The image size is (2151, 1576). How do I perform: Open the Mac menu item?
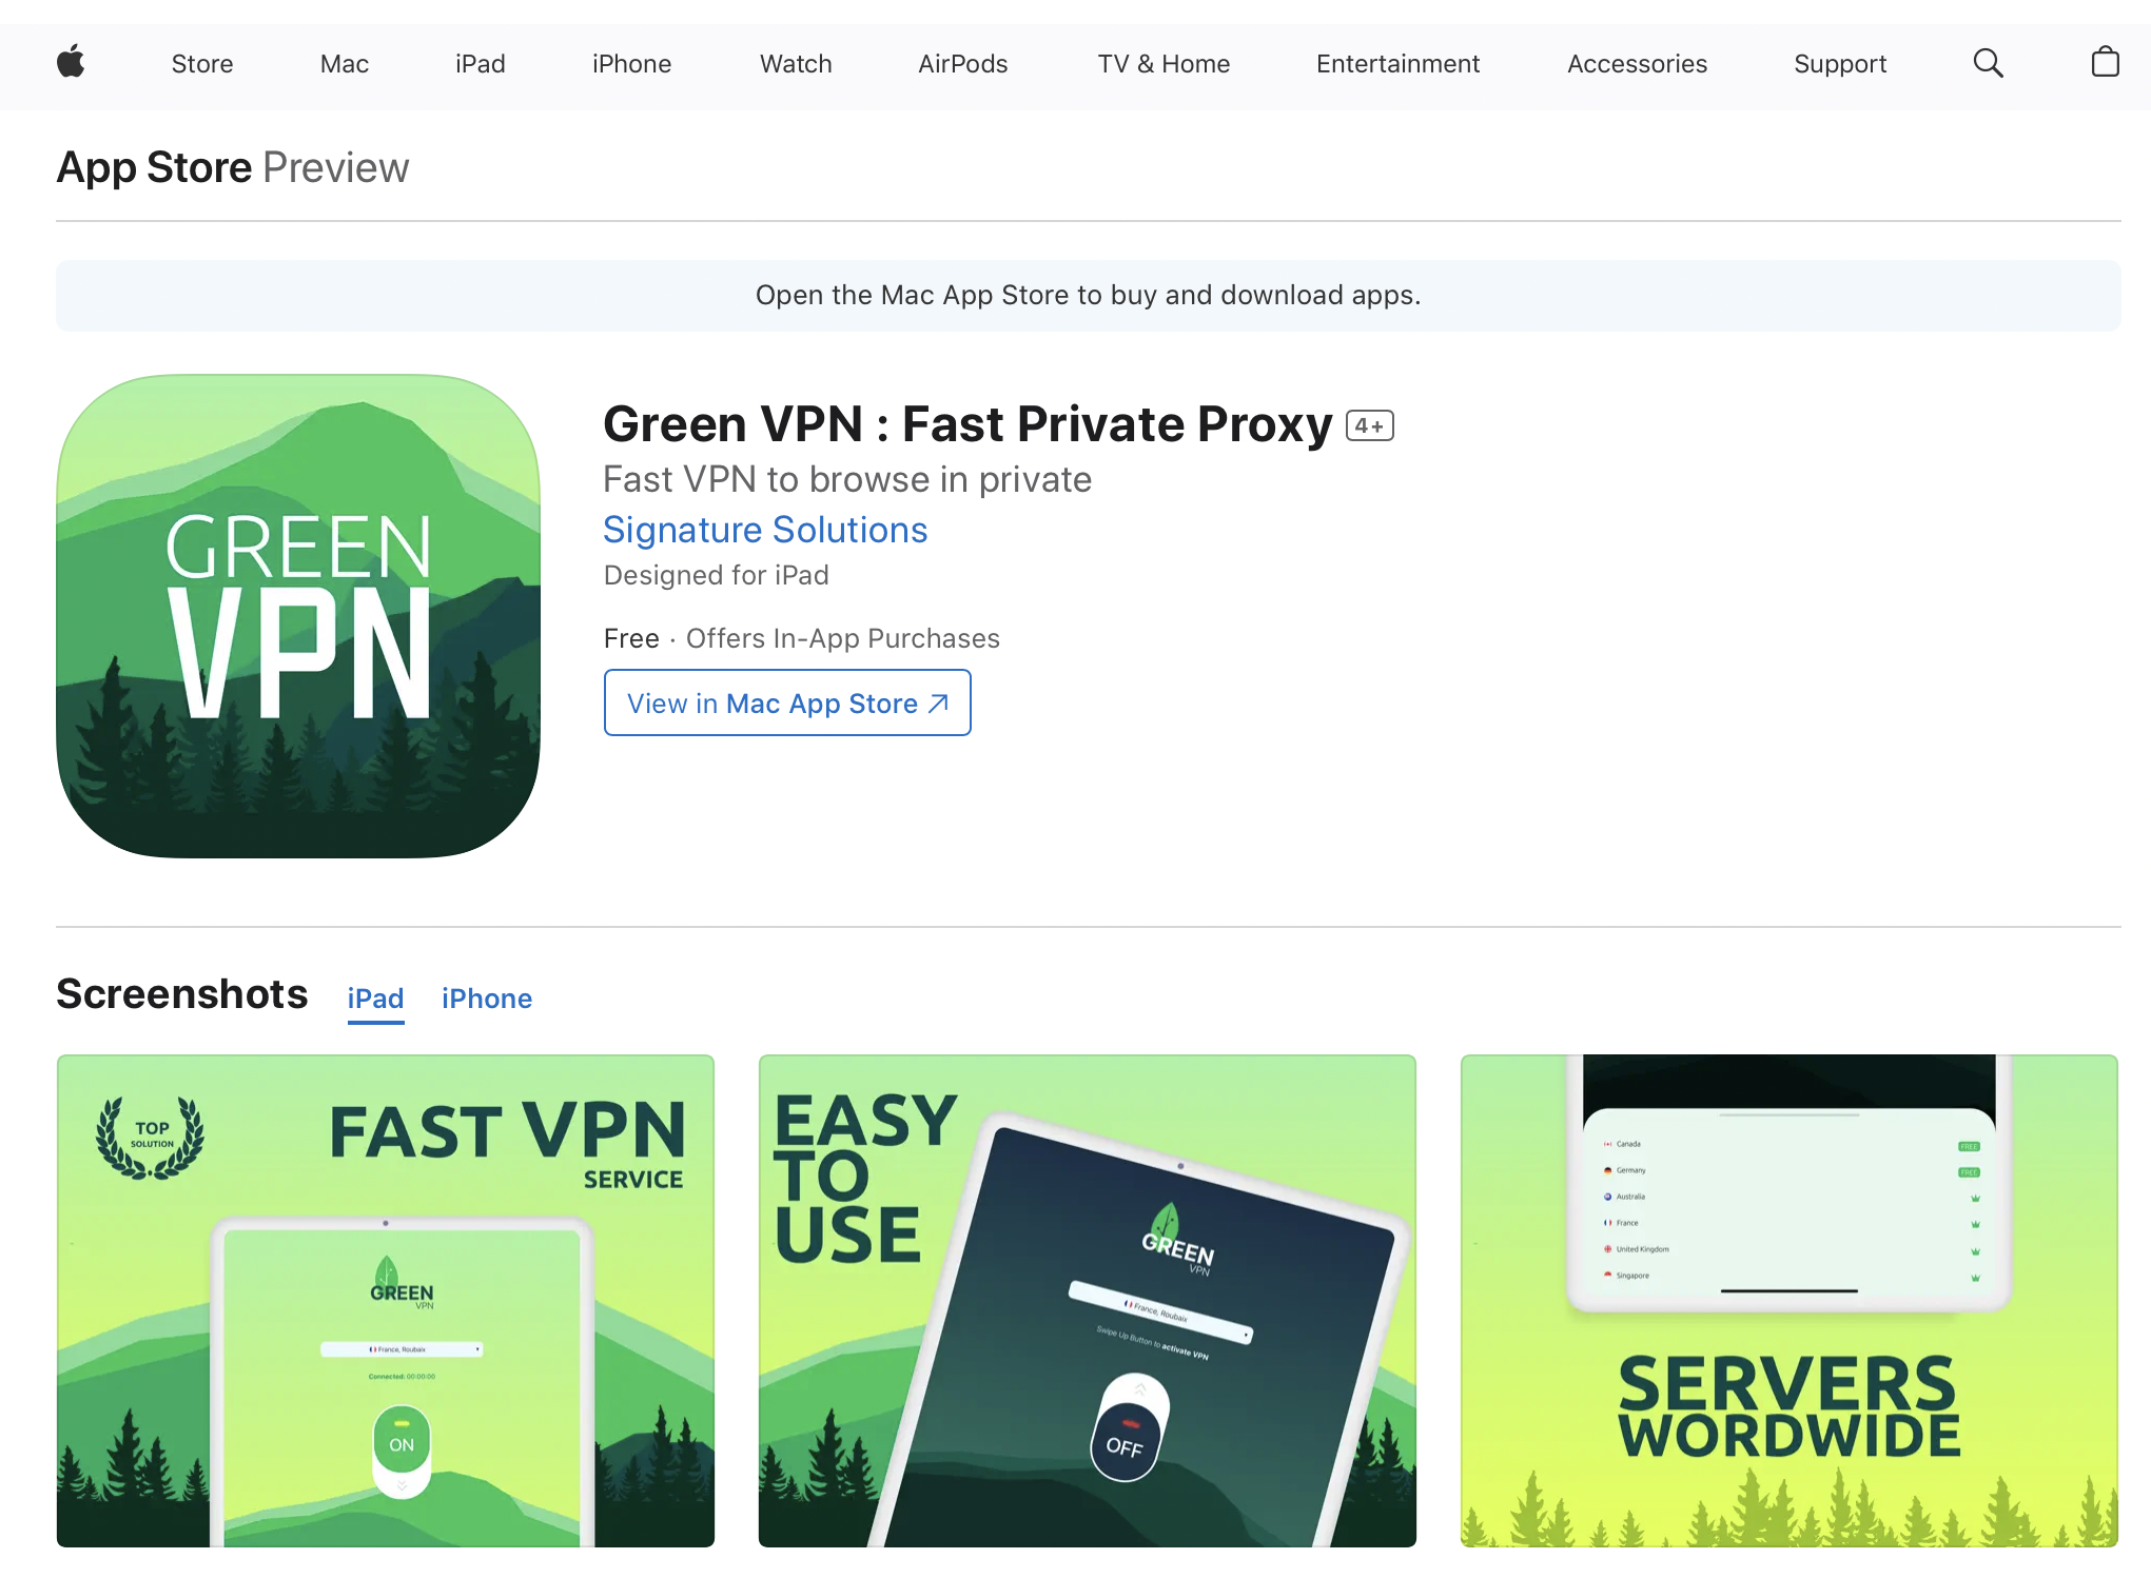click(344, 64)
